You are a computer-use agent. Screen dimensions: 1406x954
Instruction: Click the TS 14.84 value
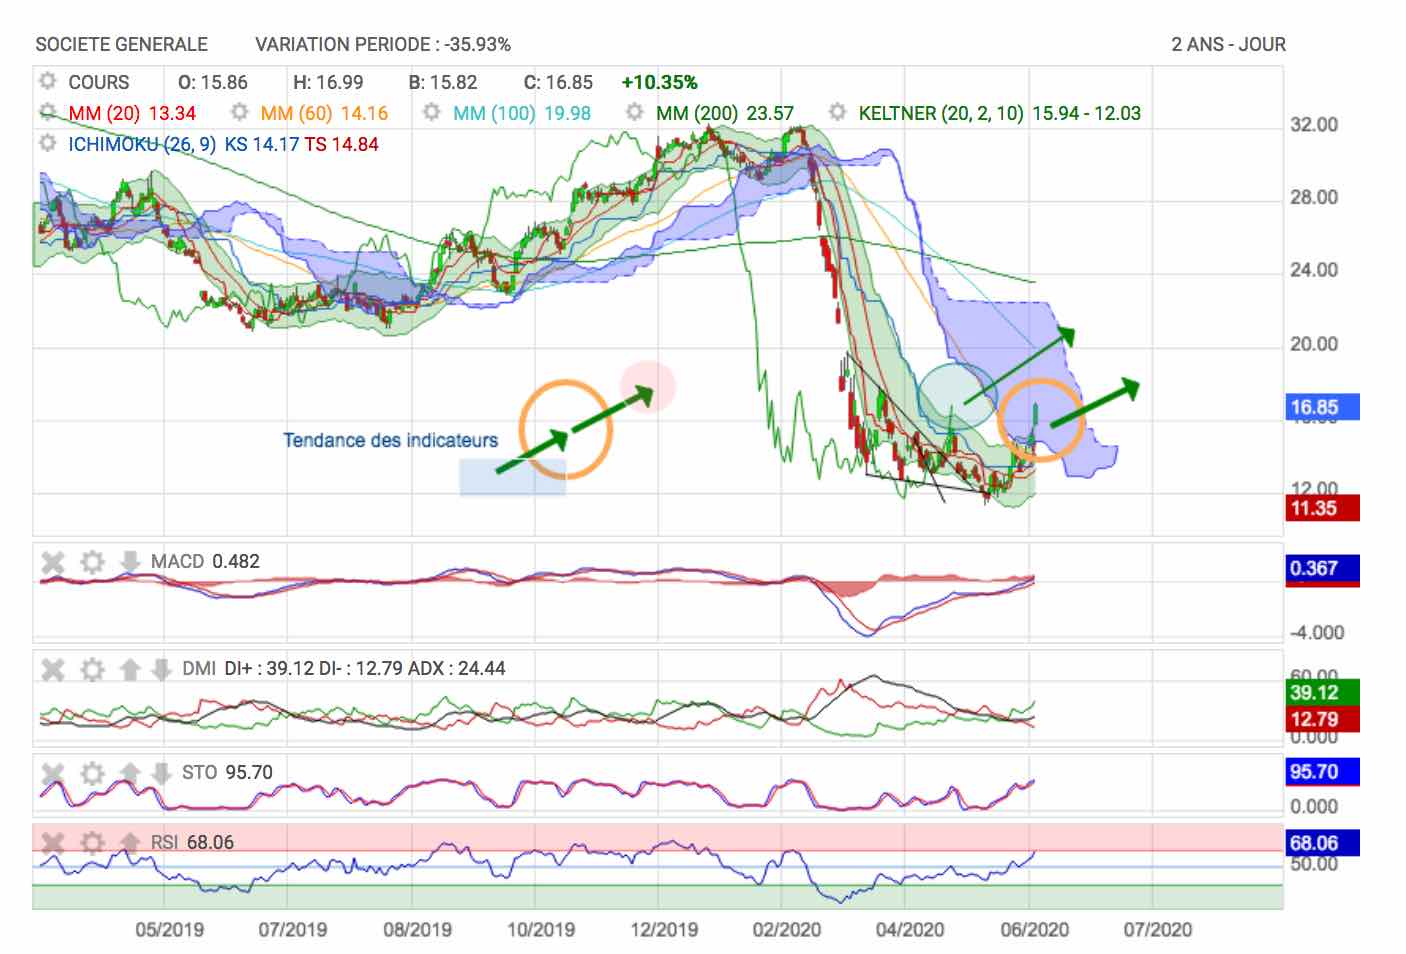coord(342,144)
